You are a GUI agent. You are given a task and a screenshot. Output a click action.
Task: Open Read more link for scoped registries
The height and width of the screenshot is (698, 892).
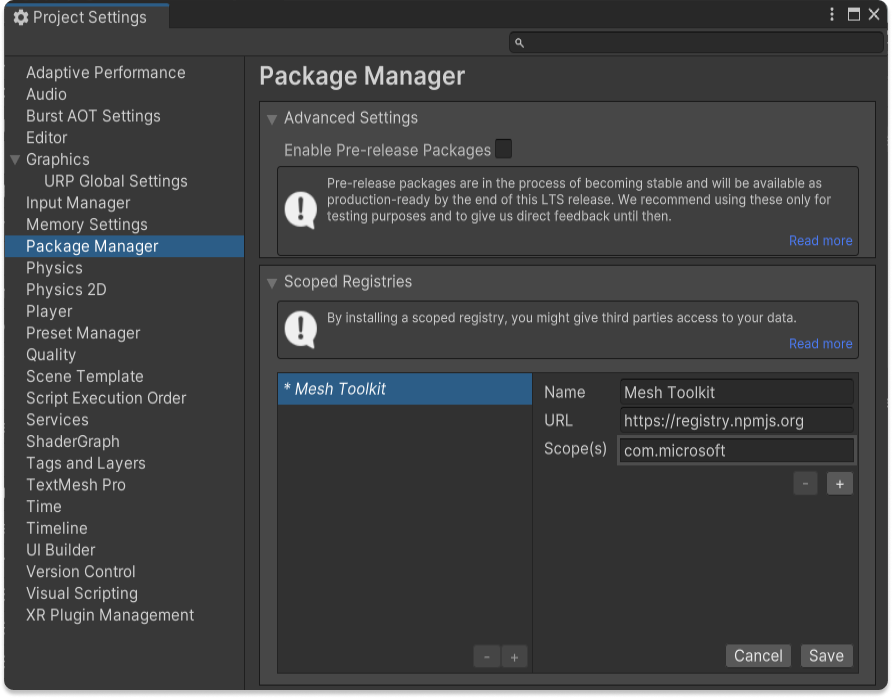tap(820, 344)
